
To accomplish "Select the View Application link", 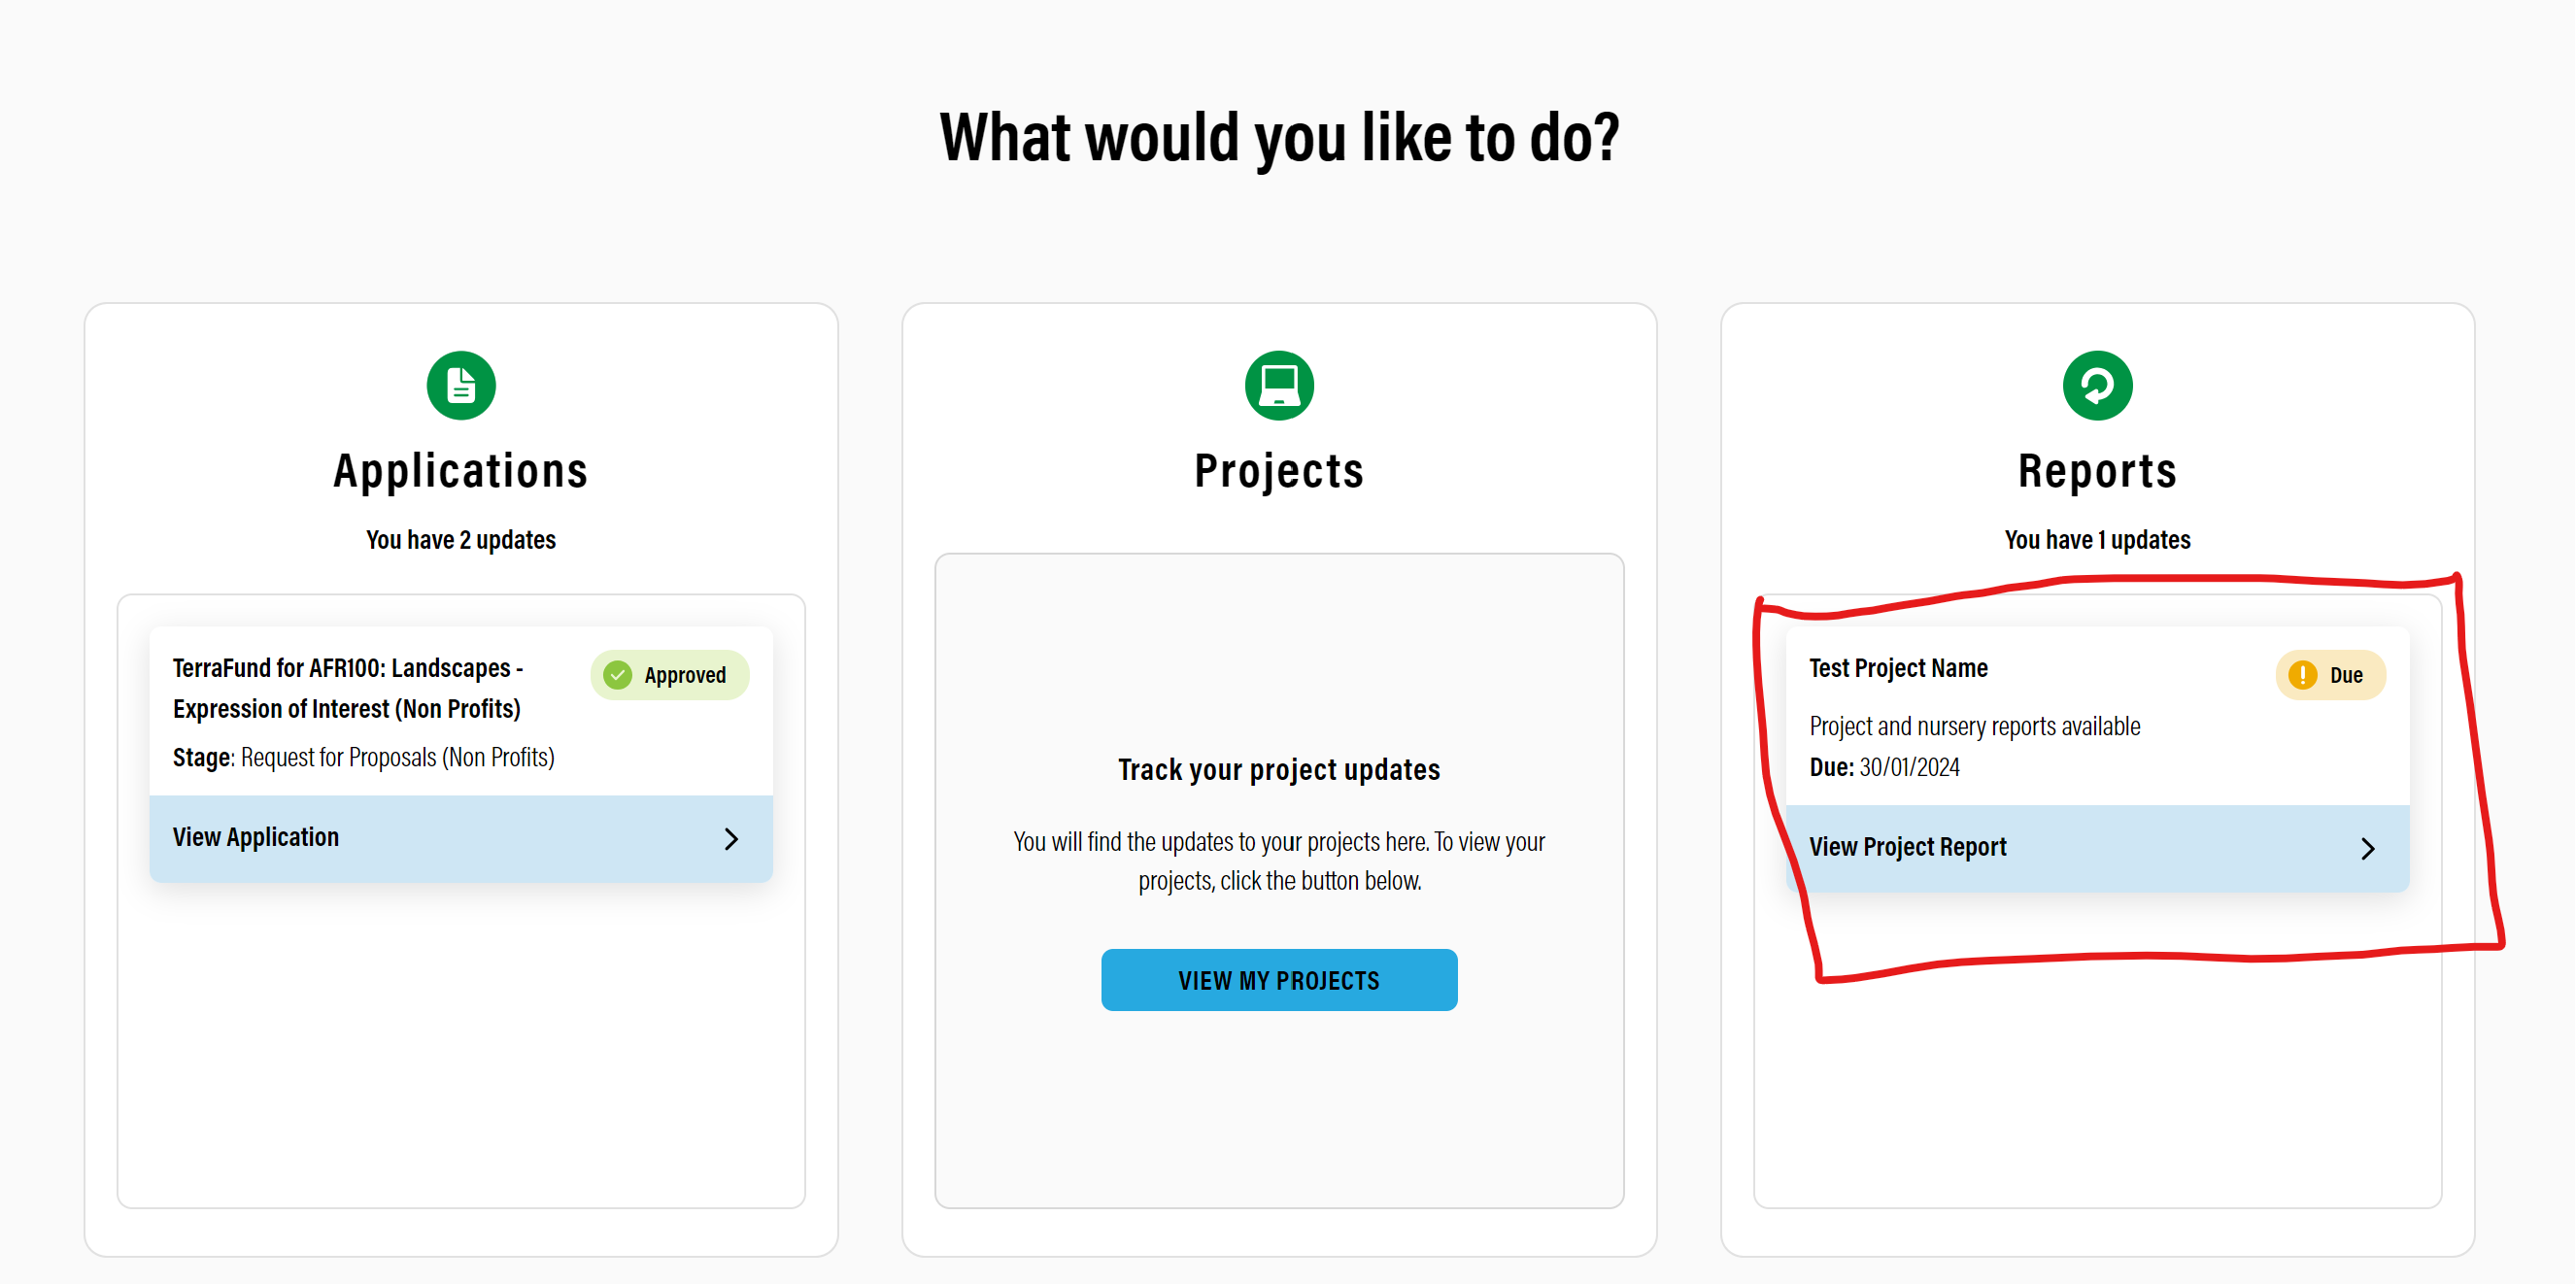I will pos(461,838).
